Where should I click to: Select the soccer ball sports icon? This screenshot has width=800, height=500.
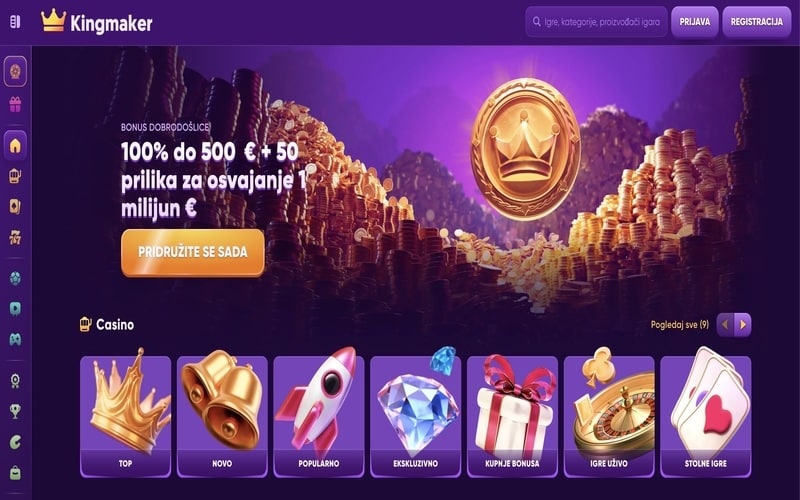pos(15,278)
